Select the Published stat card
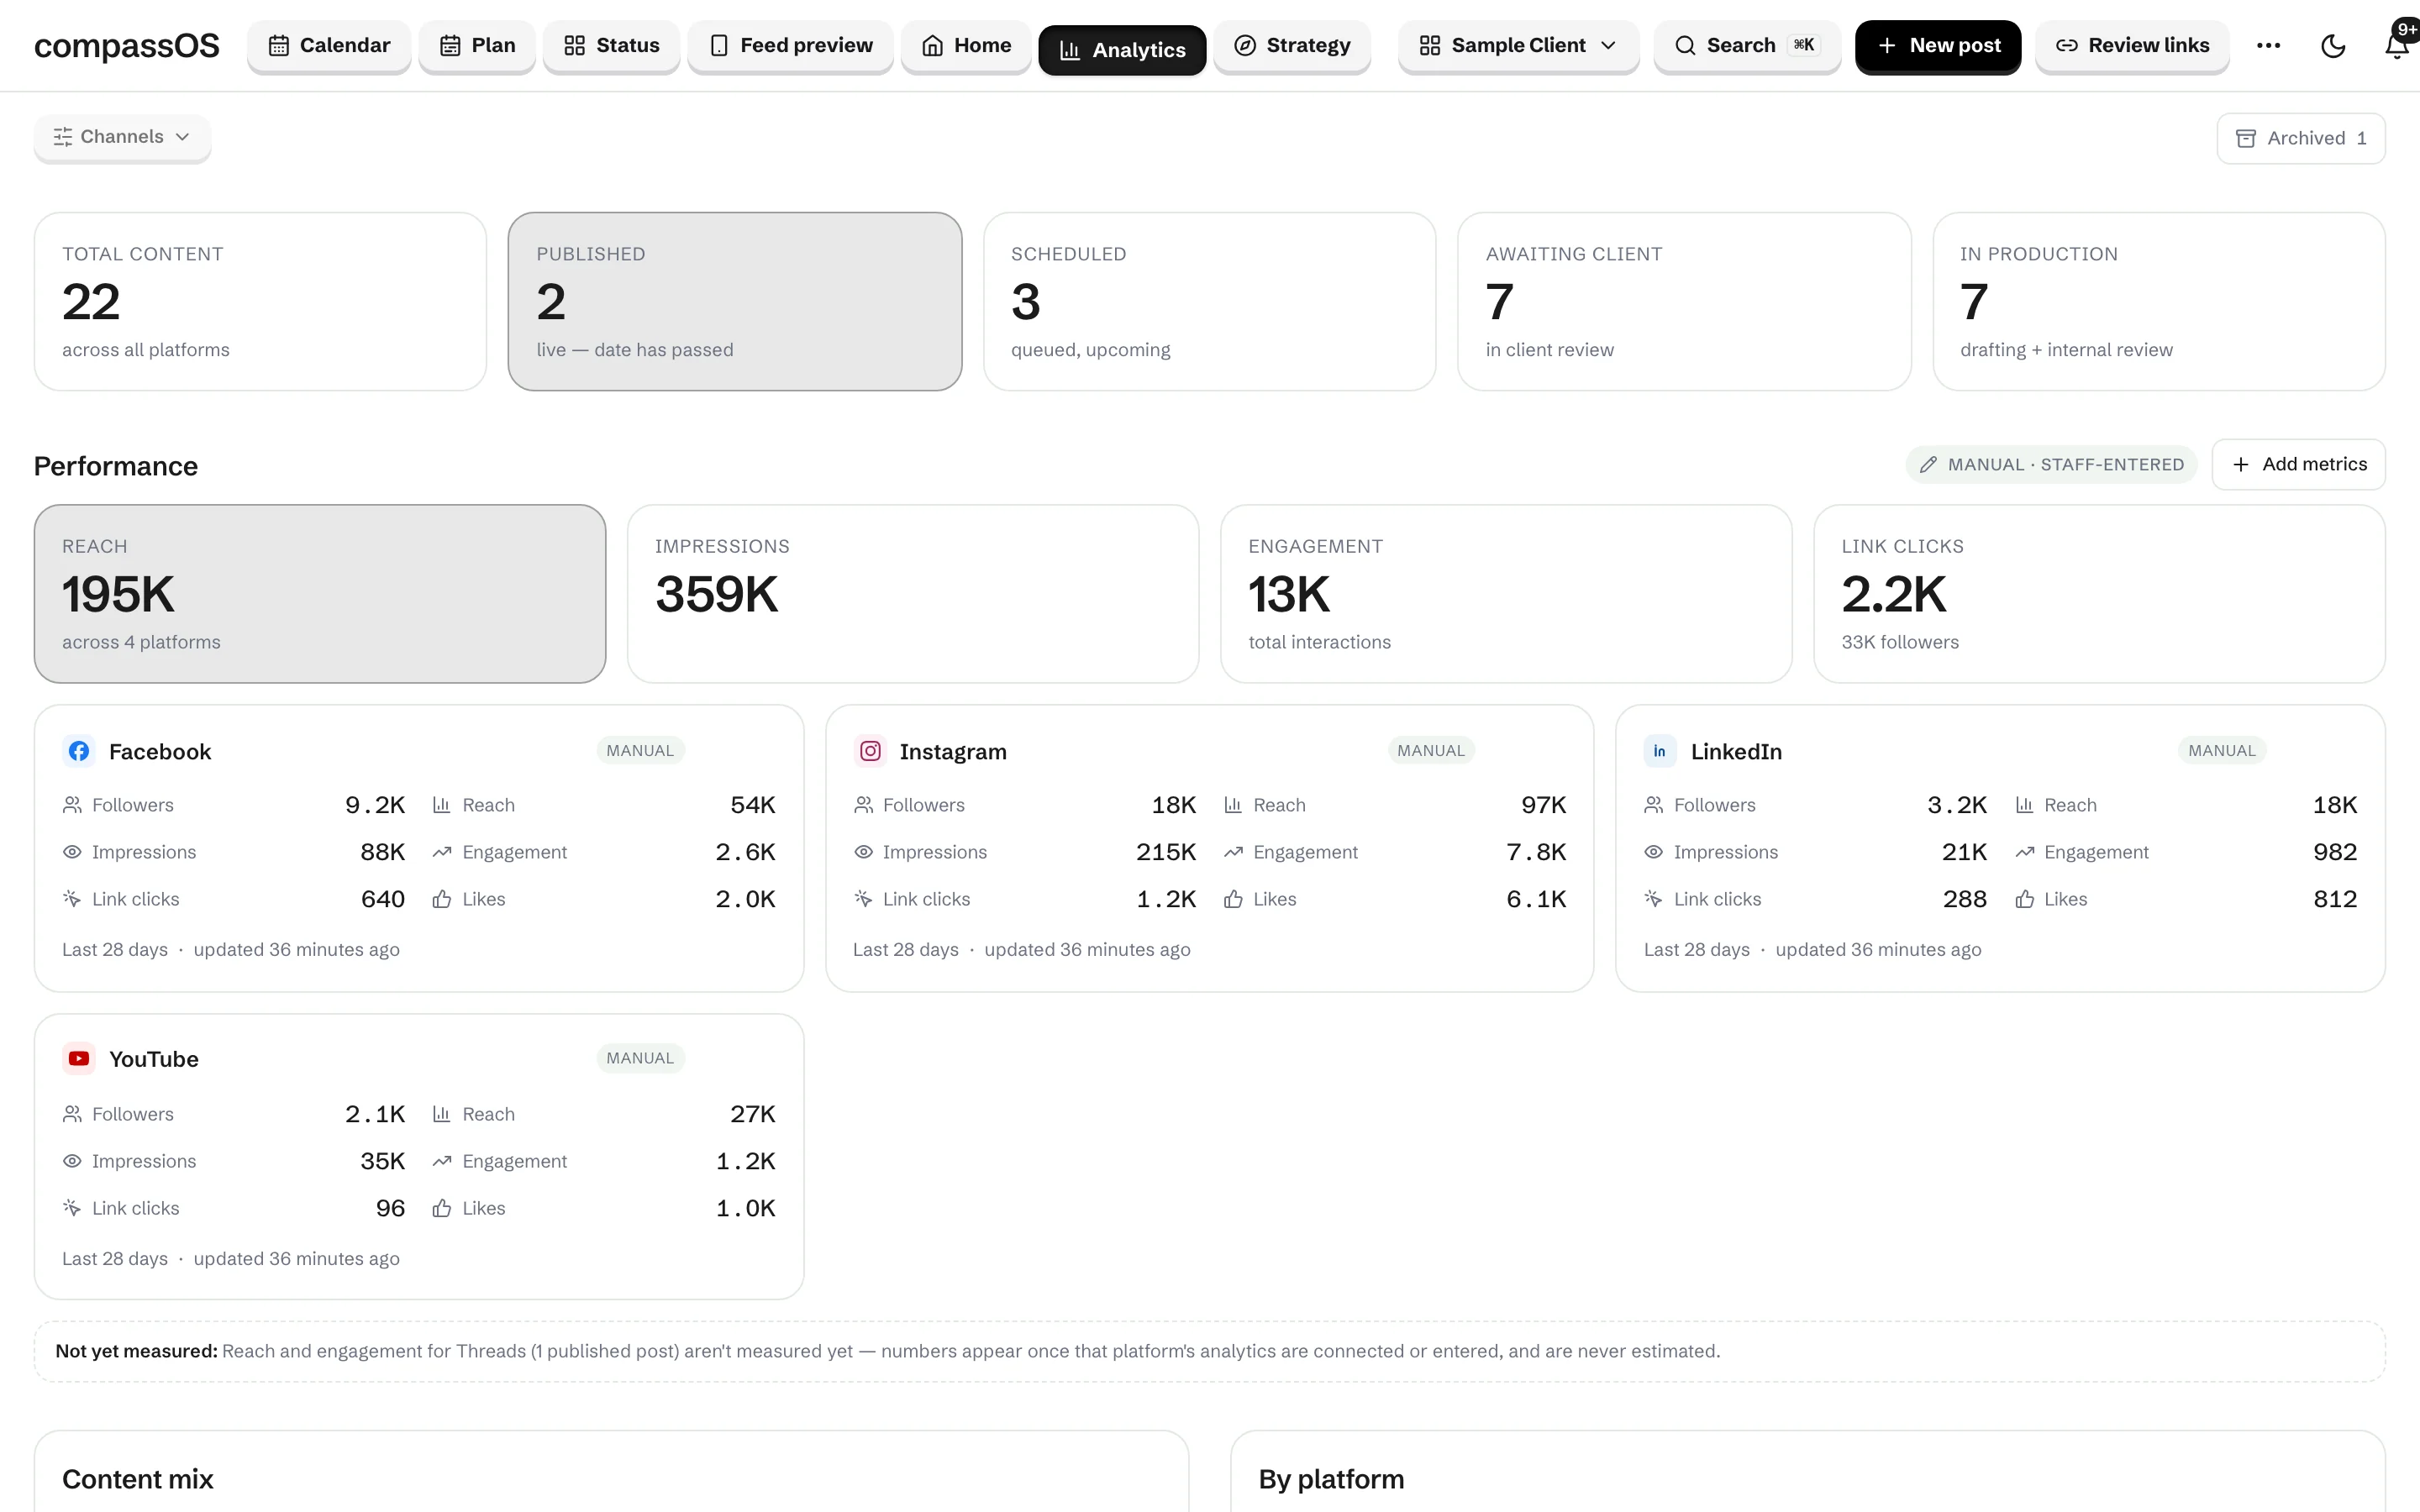 [735, 301]
